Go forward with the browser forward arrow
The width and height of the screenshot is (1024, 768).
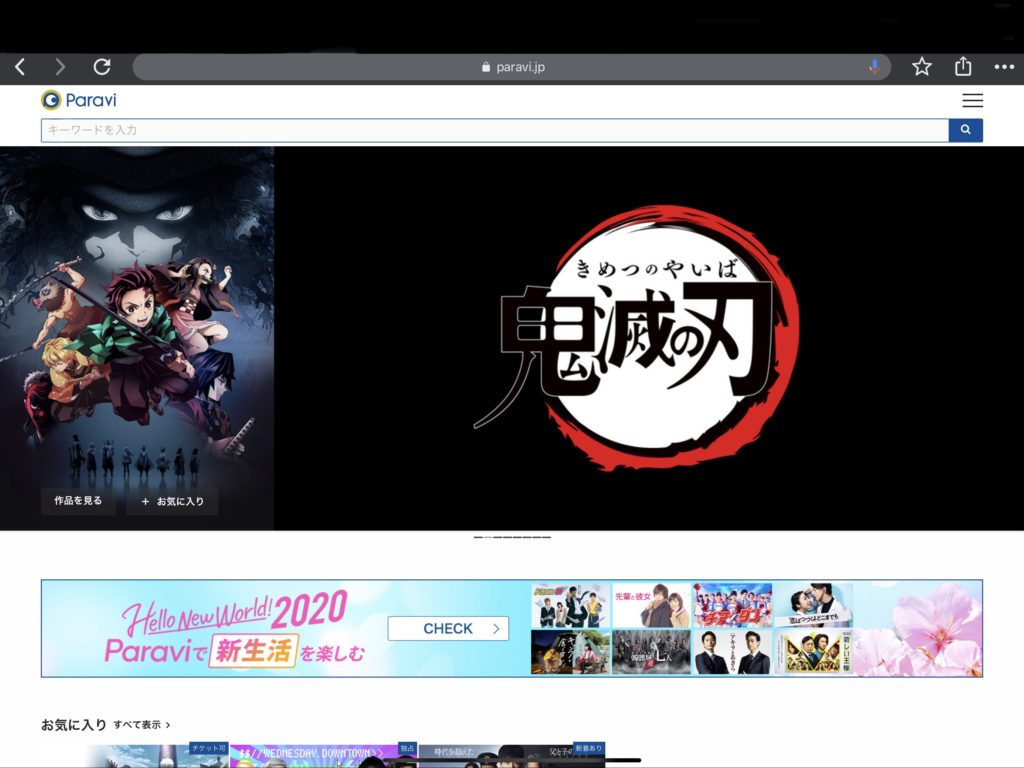60,67
